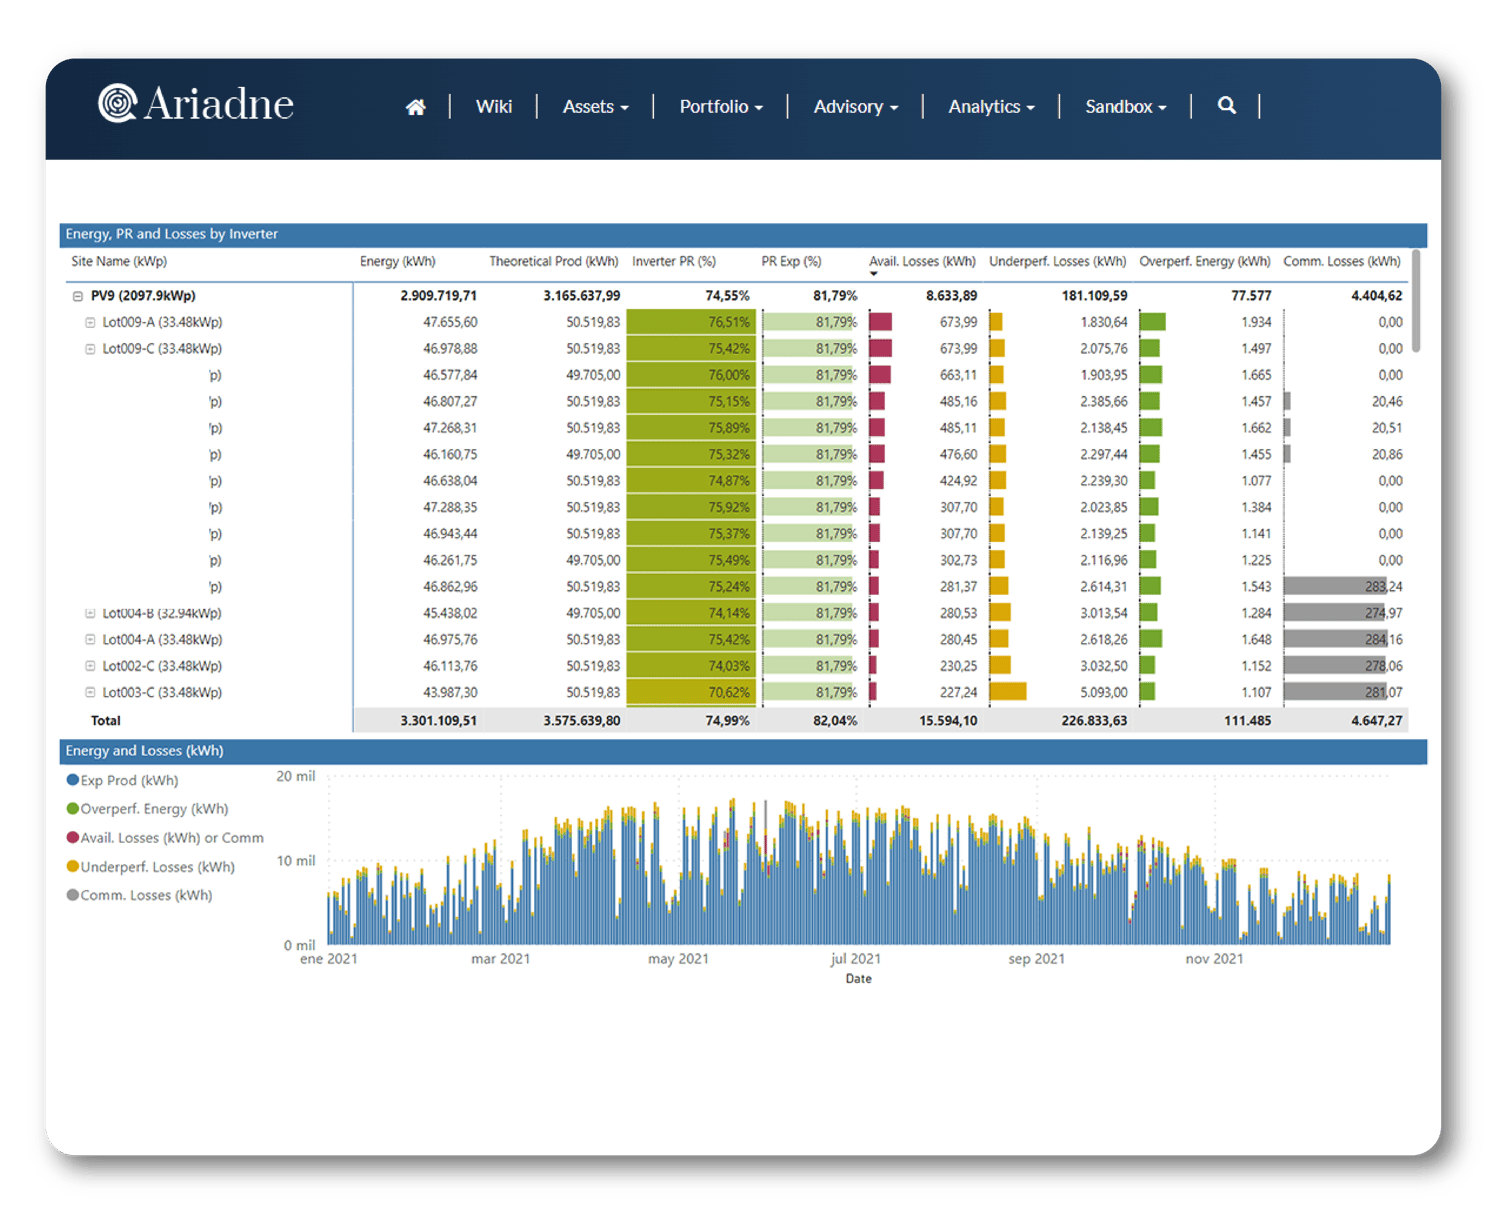Select the Home icon in the navigation bar
Image resolution: width=1500 pixels, height=1214 pixels.
click(x=416, y=105)
